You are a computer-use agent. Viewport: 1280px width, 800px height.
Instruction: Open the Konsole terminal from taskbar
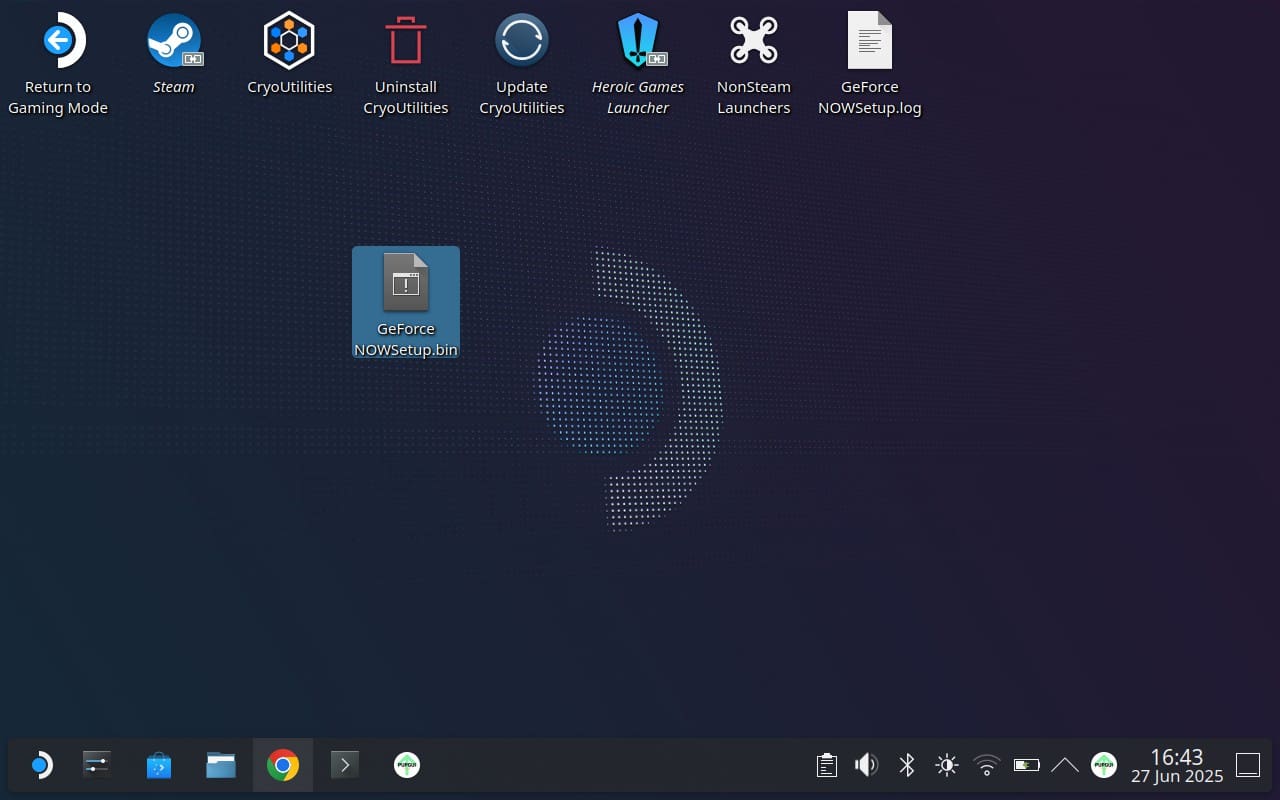pos(345,766)
